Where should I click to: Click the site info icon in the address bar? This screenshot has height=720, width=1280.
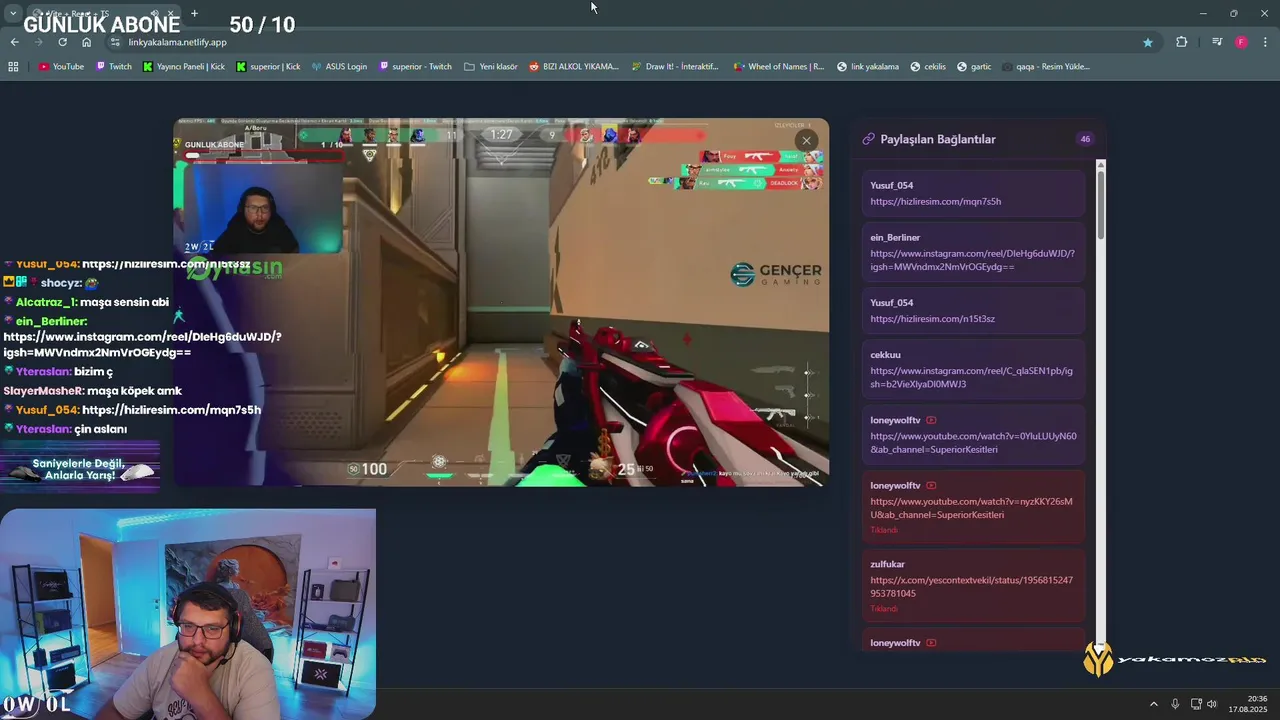pyautogui.click(x=115, y=42)
